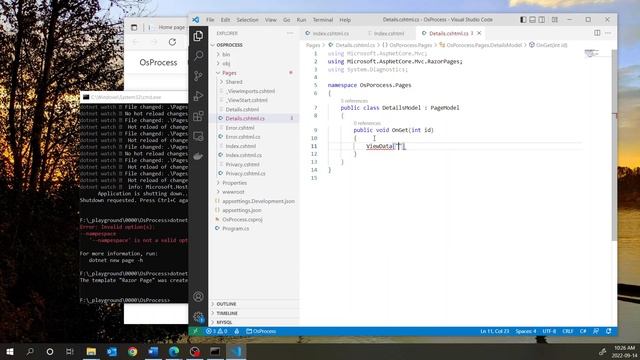The height and width of the screenshot is (360, 640).
Task: Open the Terminal menu
Action: coord(323,20)
